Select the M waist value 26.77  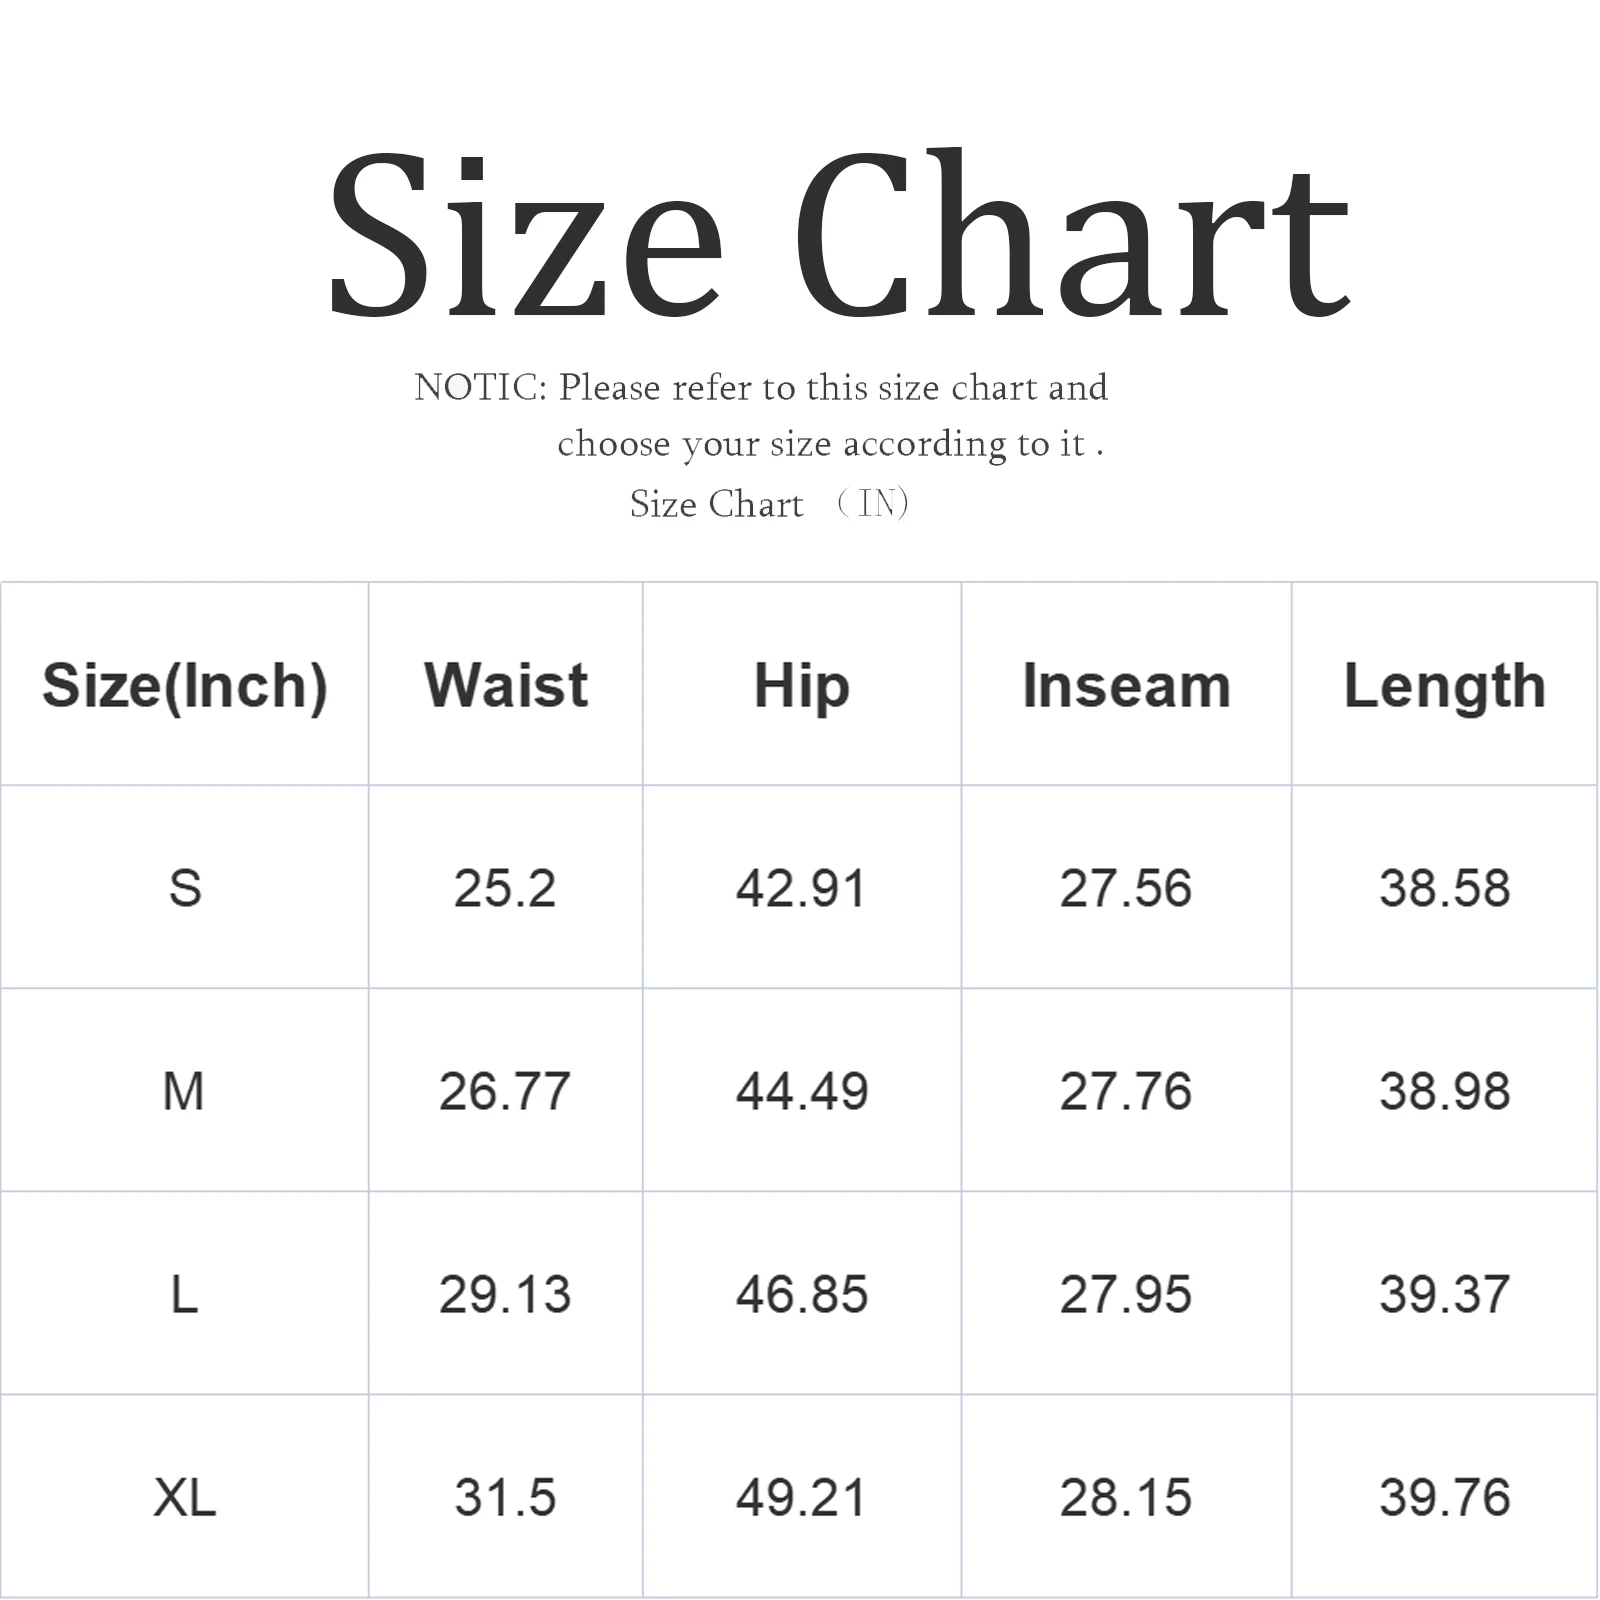click(505, 1091)
